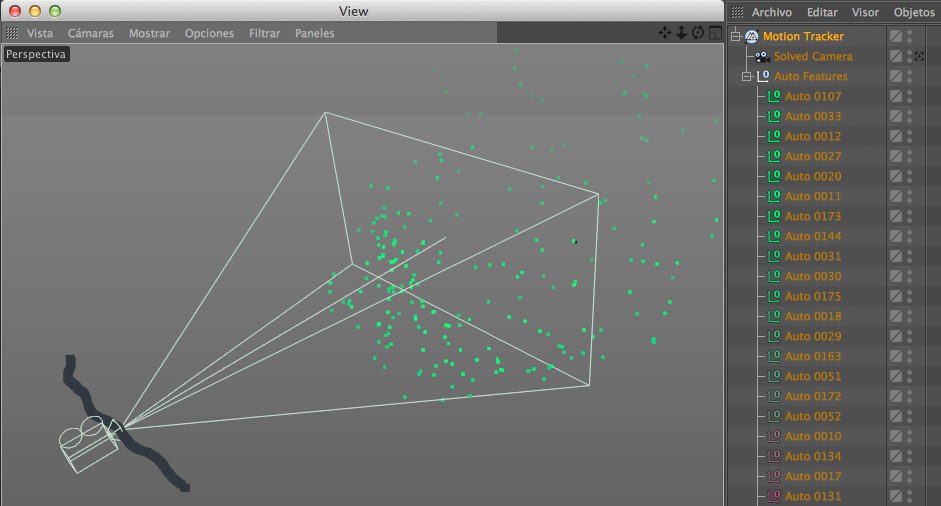Toggle Solved Camera visibility dots
The image size is (941, 506).
click(x=910, y=56)
